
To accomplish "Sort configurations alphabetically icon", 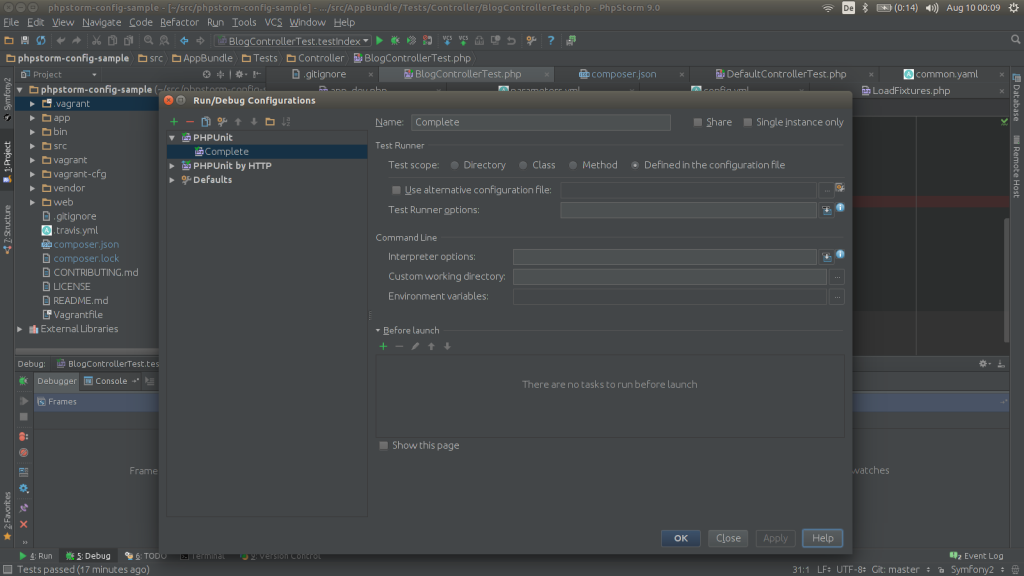I will (286, 121).
